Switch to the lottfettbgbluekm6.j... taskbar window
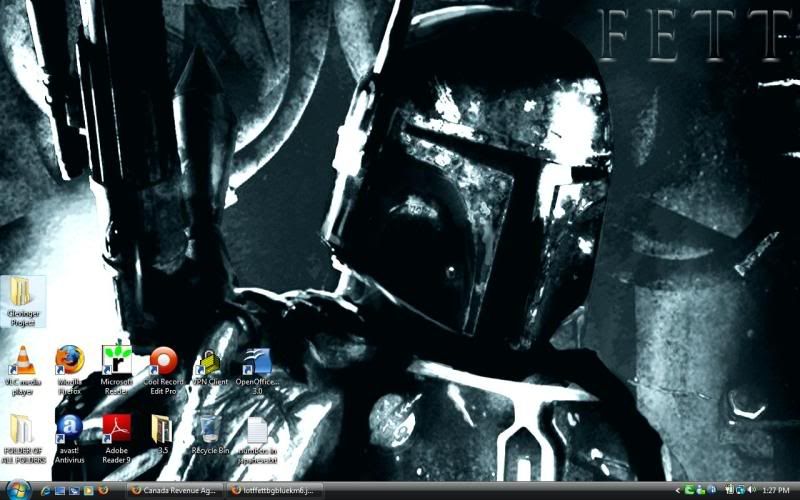Screen dimensions: 800x500 [x=274, y=491]
